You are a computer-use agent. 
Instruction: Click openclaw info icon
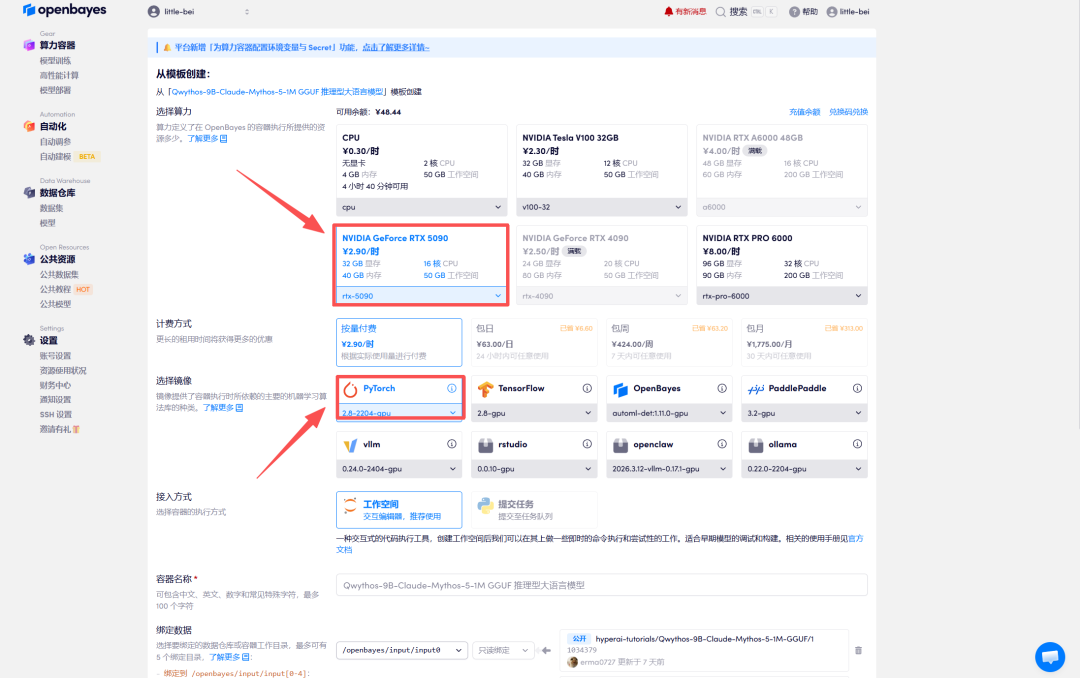coord(722,444)
